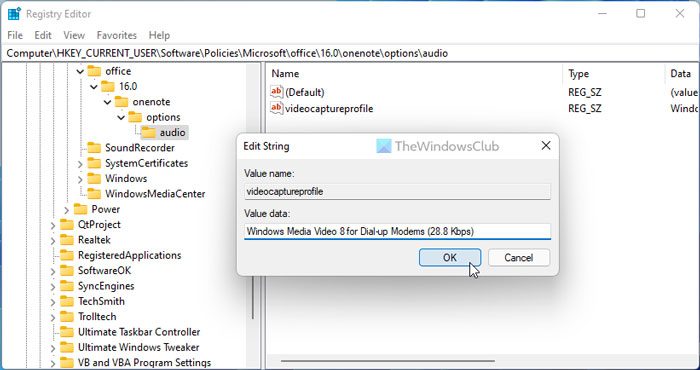Click the Trolltech folder icon

(x=67, y=316)
